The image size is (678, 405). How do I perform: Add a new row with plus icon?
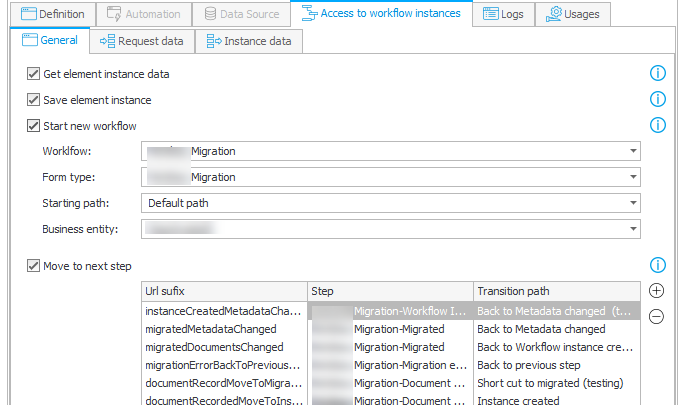656,291
